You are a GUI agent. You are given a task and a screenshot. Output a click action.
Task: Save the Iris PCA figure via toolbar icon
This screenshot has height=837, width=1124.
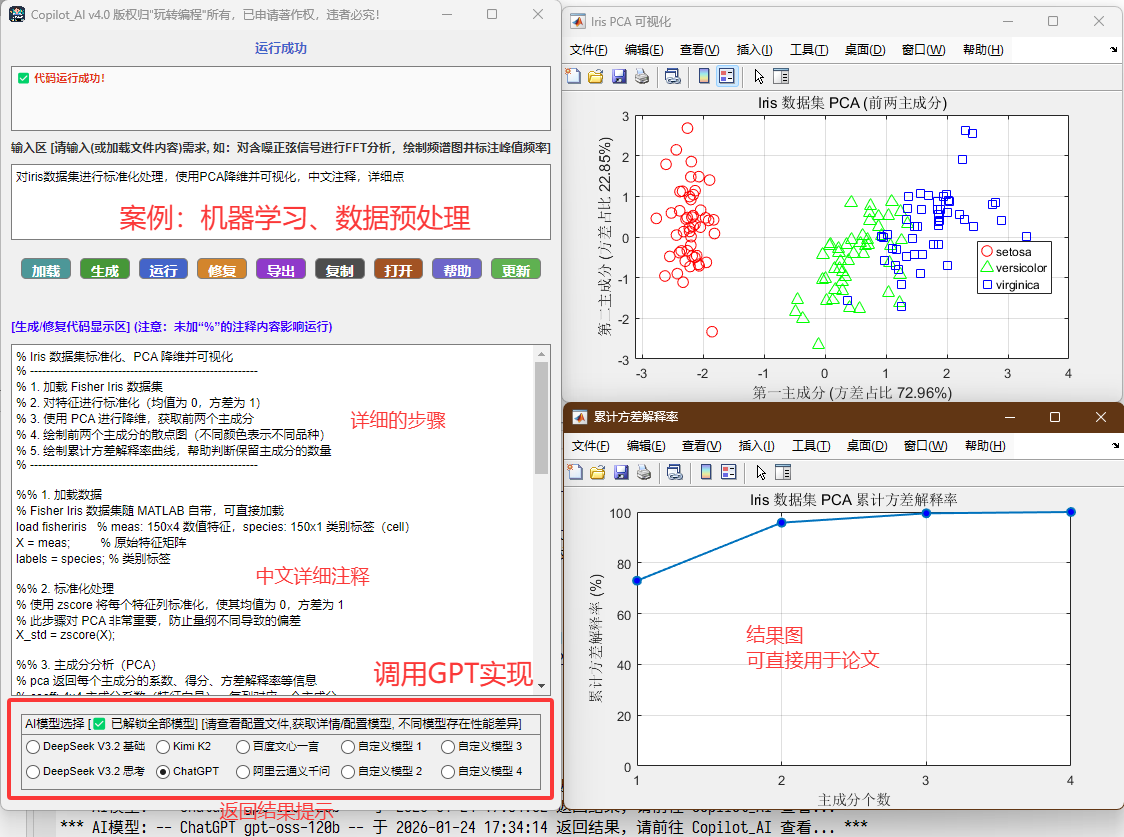[x=619, y=76]
